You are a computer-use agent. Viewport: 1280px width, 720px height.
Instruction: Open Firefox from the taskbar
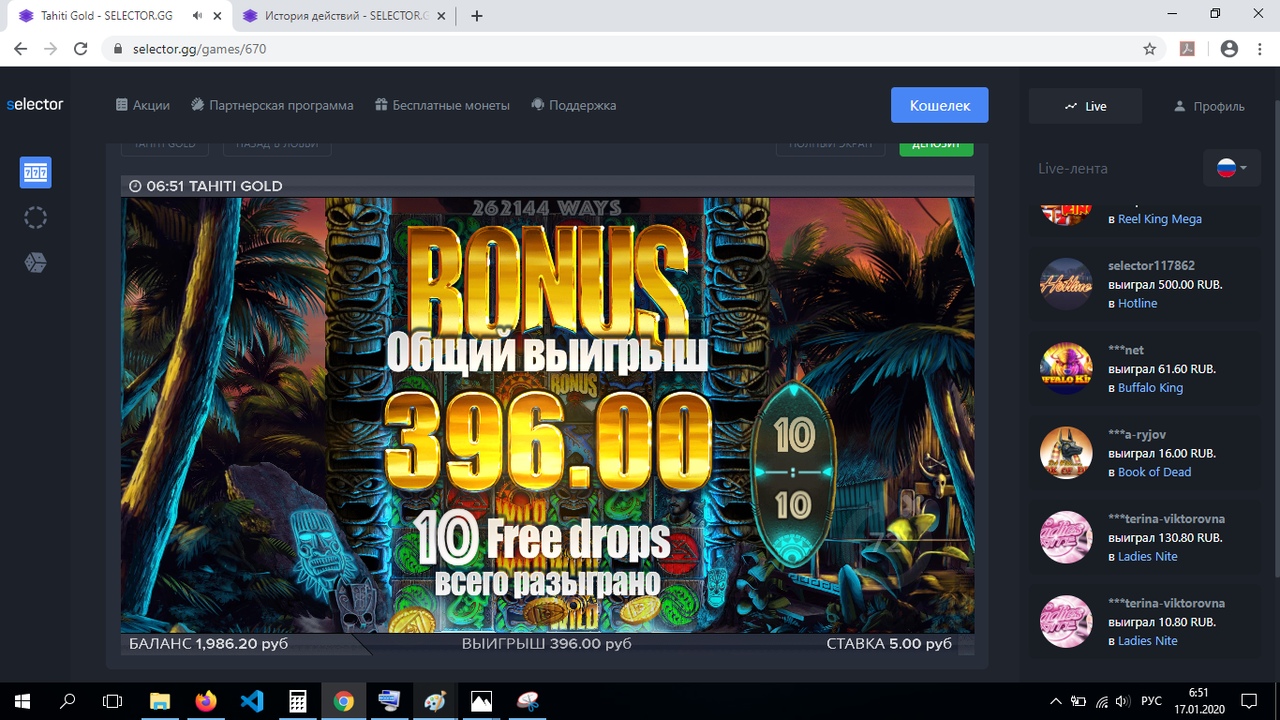coord(206,701)
